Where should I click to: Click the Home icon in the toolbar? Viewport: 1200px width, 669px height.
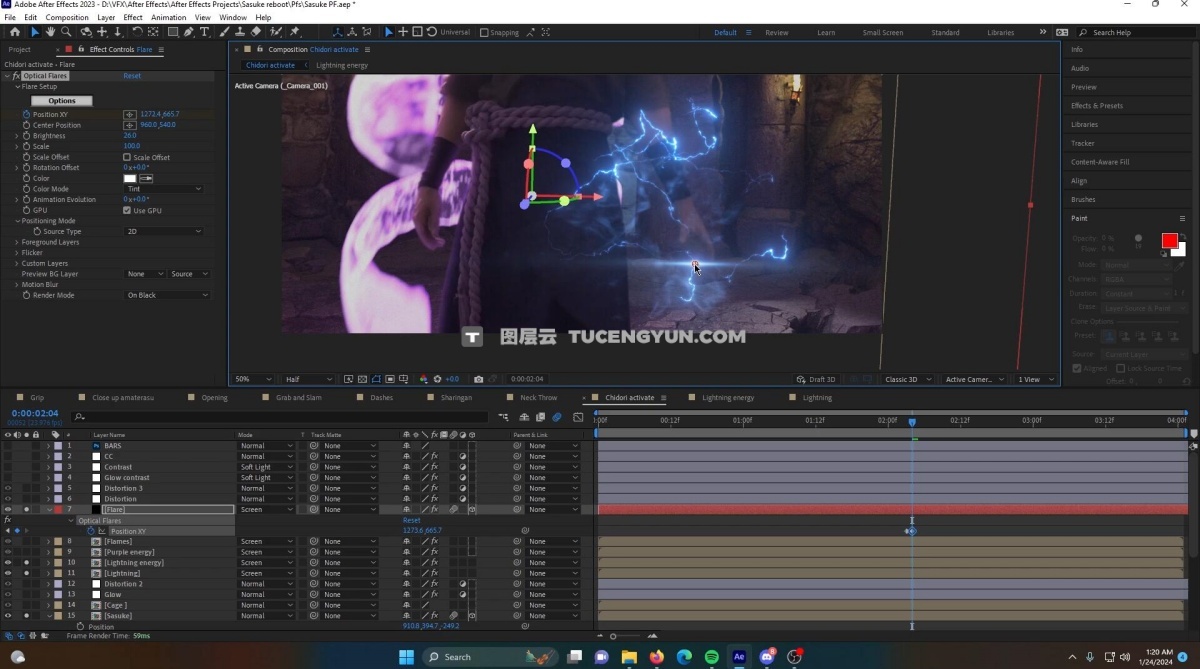coord(14,32)
